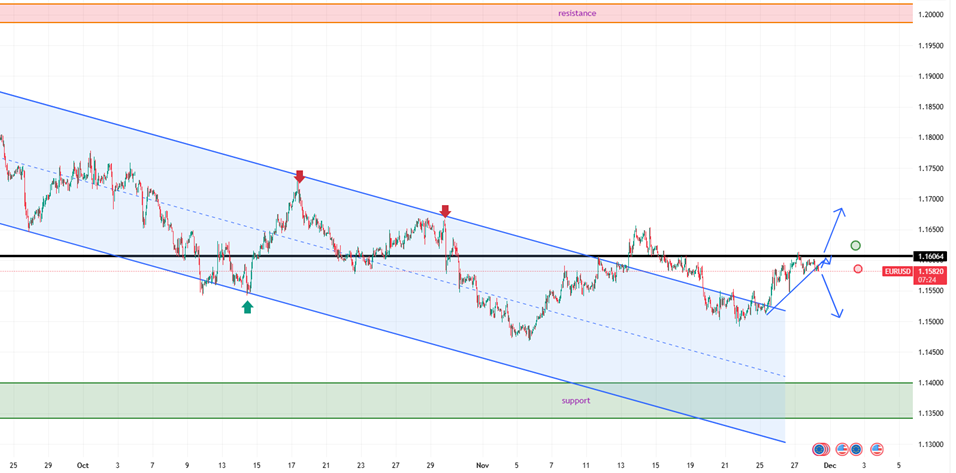Select the red down arrow near October 29
Screen dimensions: 956x473
[x=445, y=211]
